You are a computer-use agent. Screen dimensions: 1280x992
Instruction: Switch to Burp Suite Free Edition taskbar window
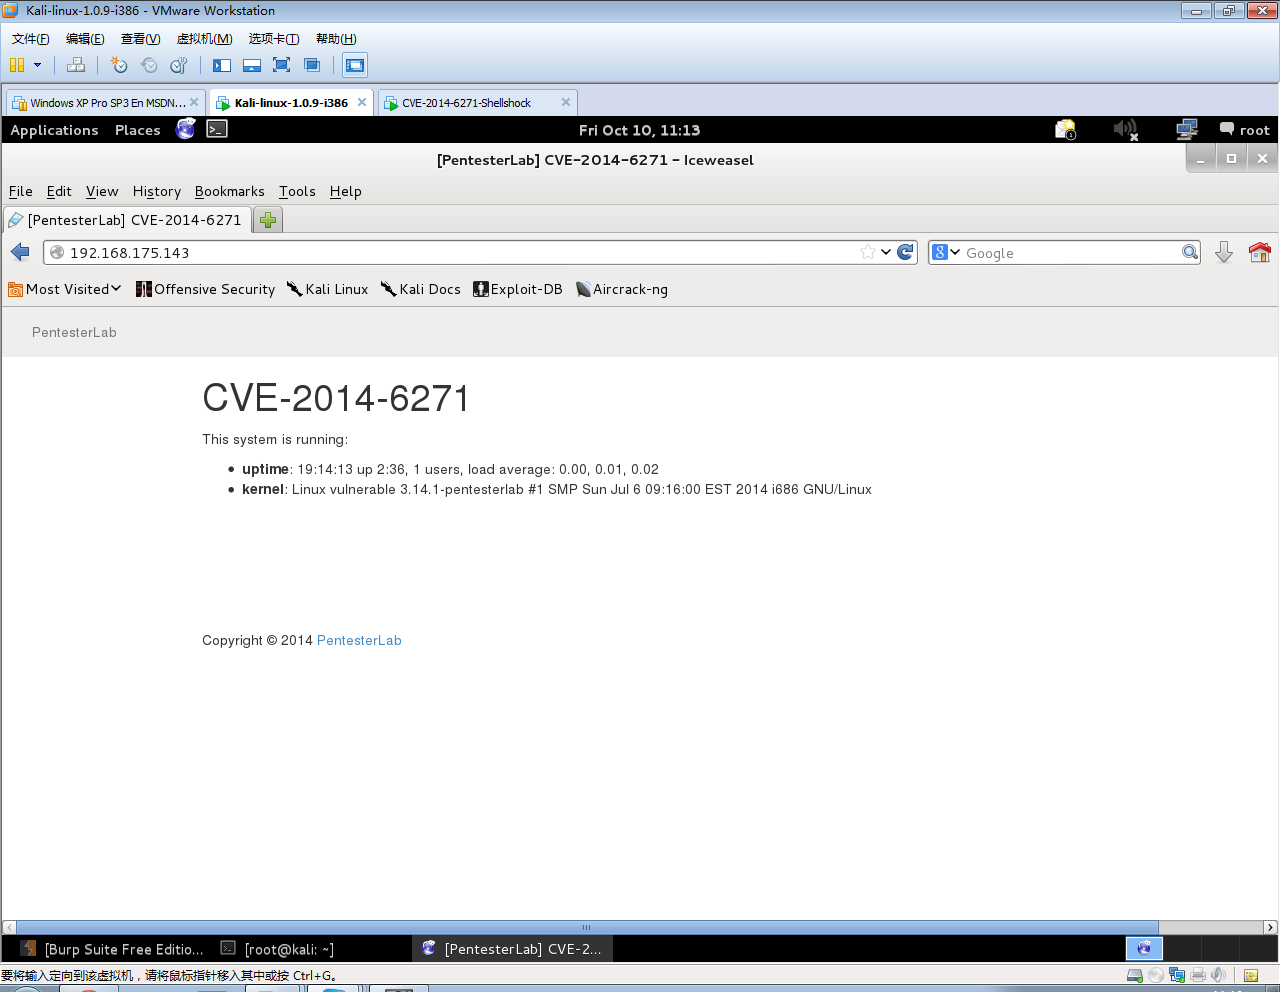click(x=112, y=949)
